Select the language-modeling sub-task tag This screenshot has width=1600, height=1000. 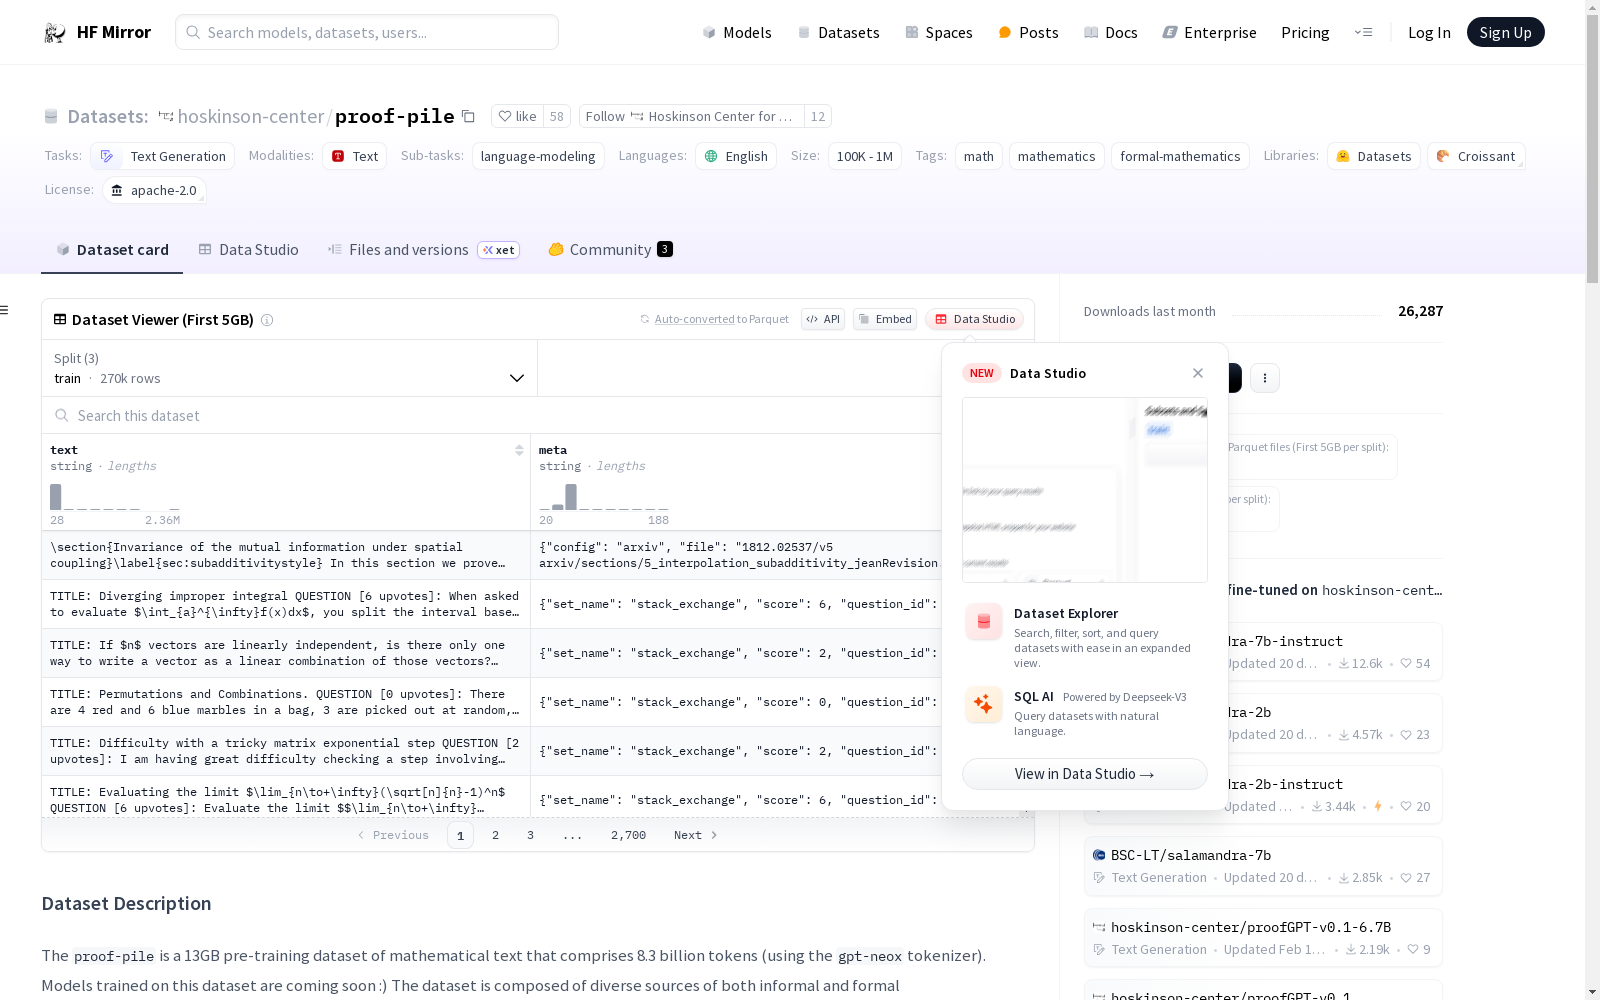538,156
